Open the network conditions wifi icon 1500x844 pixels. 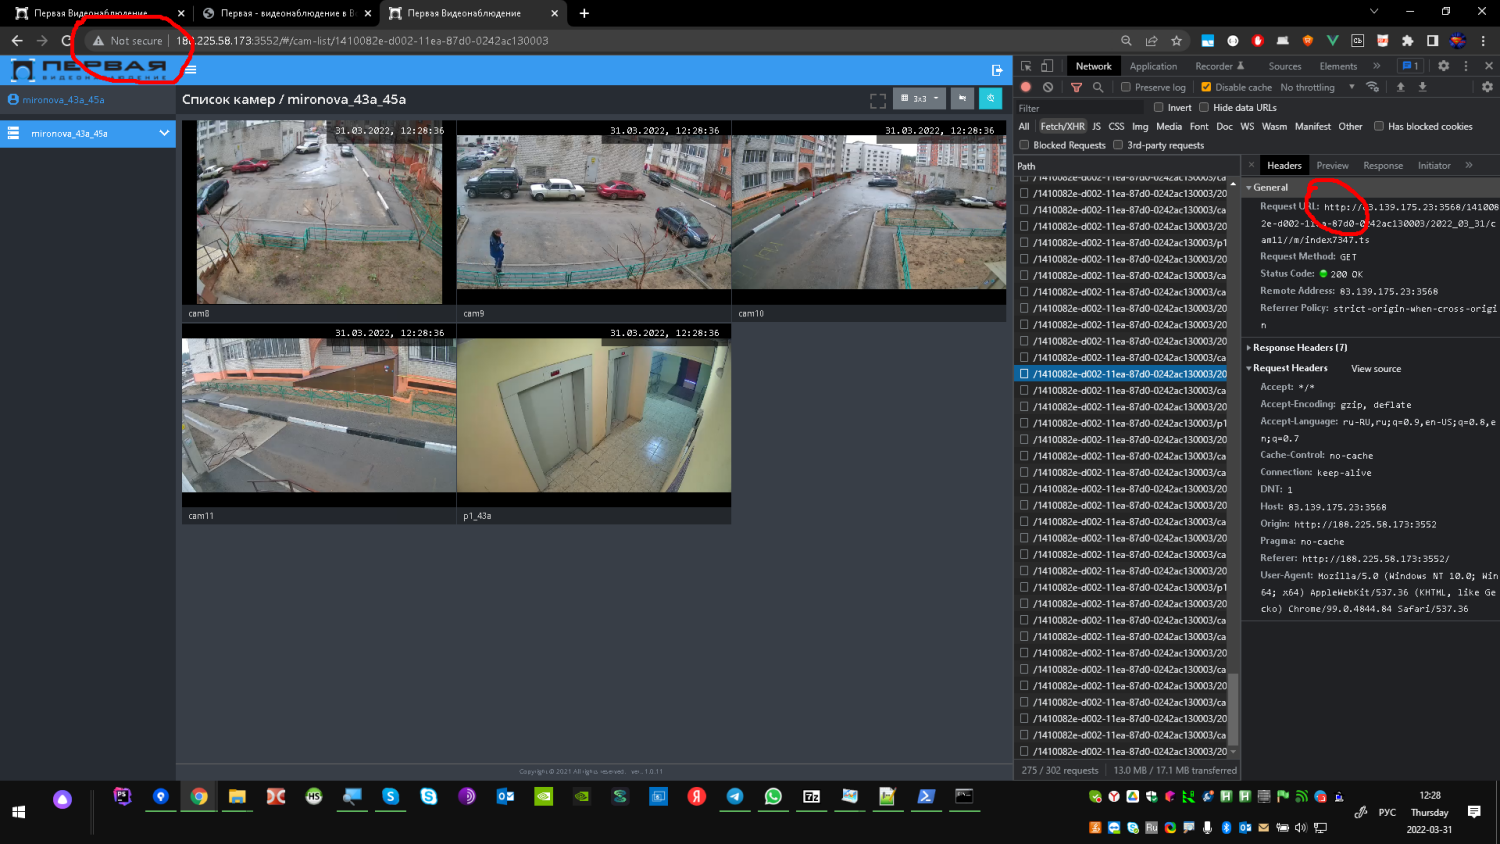pos(1373,87)
